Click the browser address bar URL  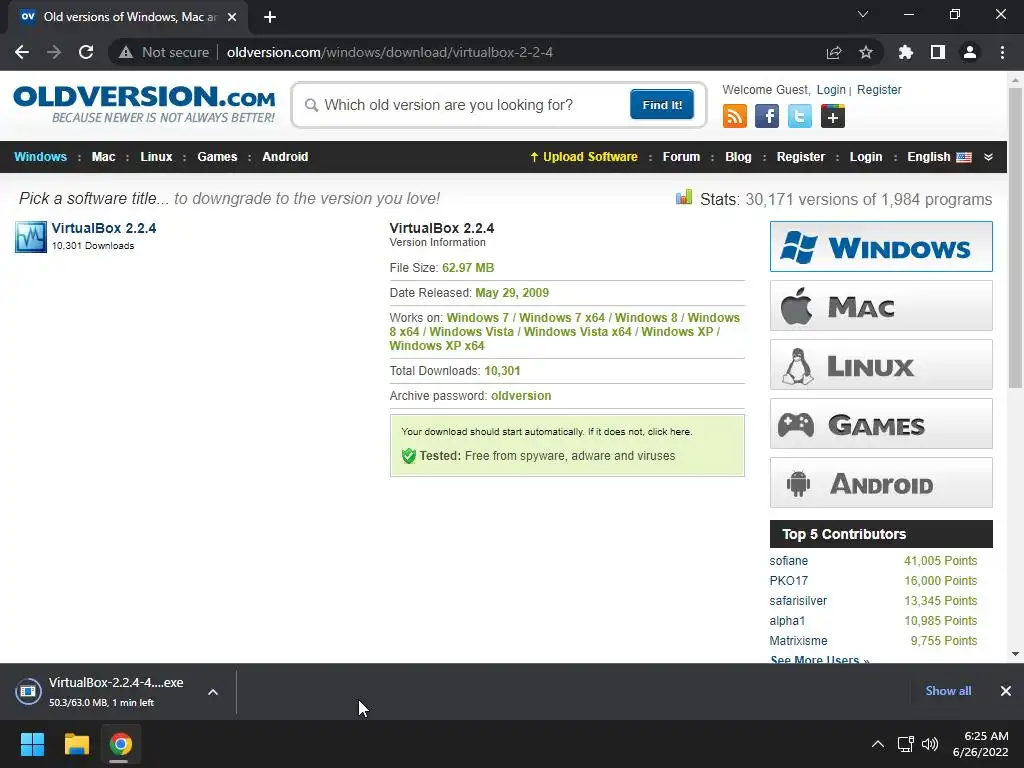pos(390,52)
